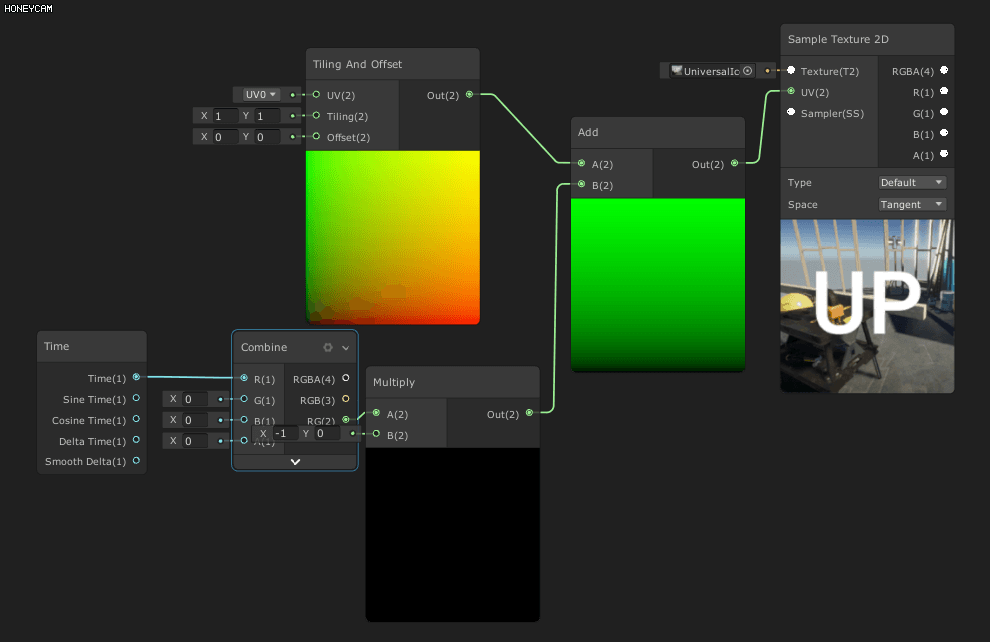
Task: Click the gear icon on the Combine node
Action: point(327,347)
